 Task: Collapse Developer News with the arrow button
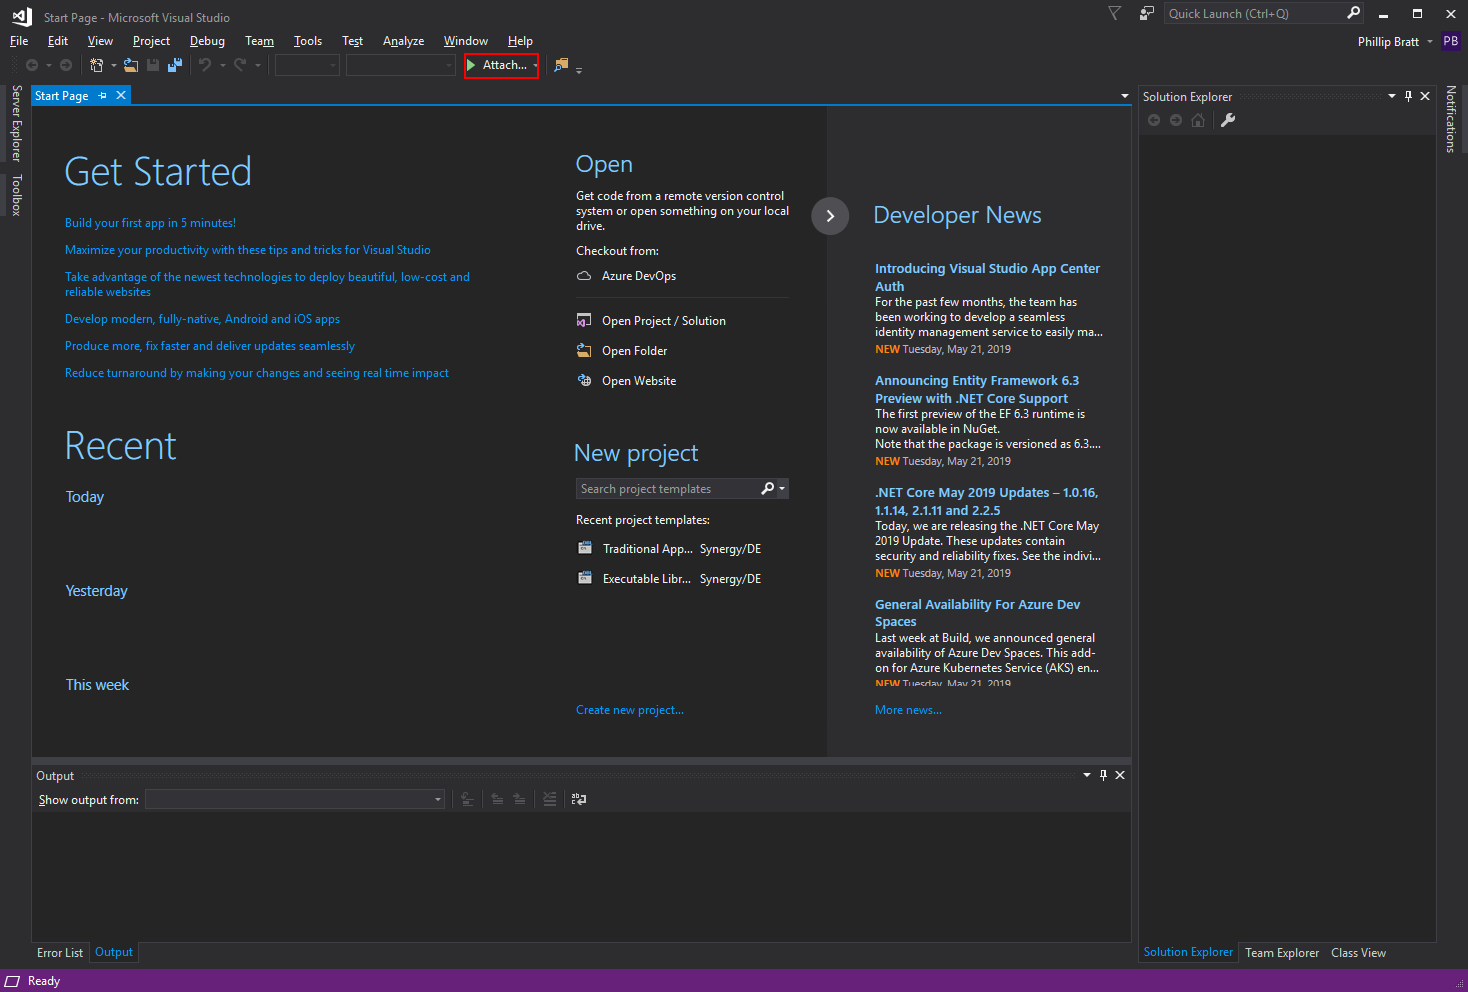[x=830, y=216]
